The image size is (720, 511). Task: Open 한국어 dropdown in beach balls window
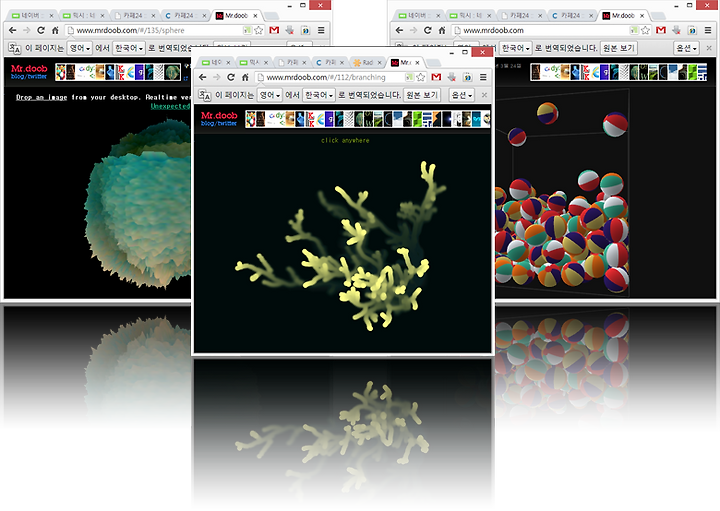[x=516, y=48]
